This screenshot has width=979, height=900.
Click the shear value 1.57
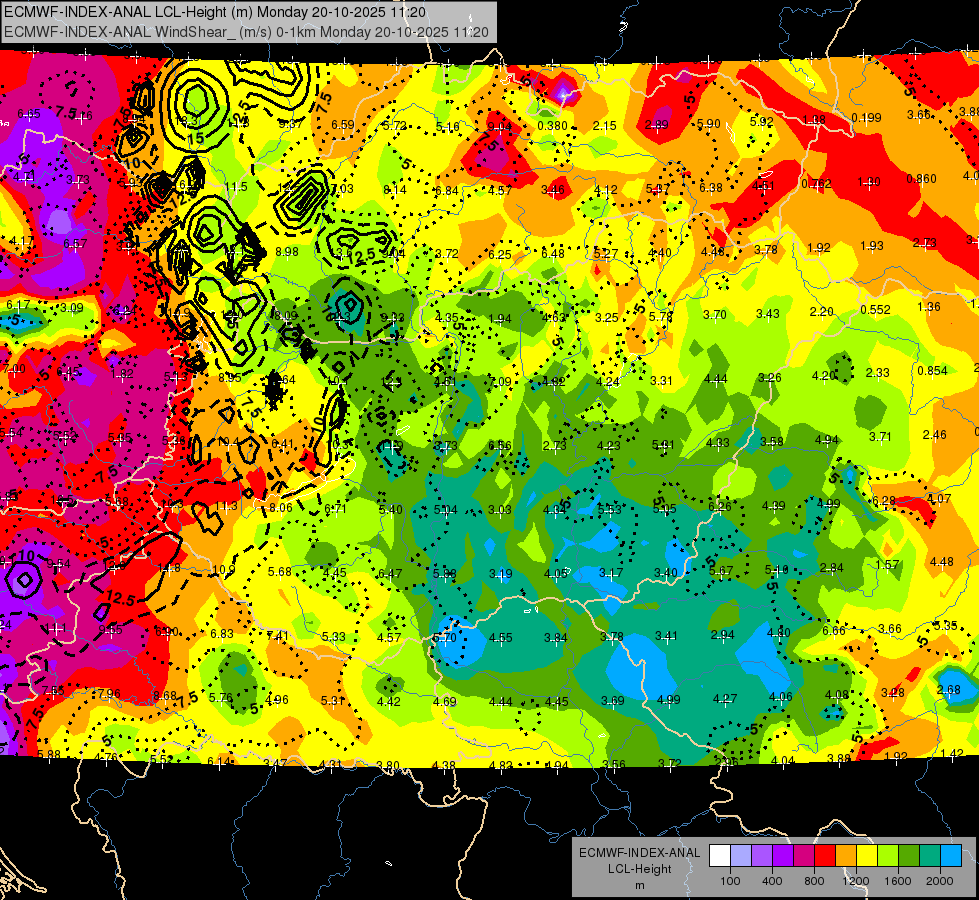tap(887, 565)
